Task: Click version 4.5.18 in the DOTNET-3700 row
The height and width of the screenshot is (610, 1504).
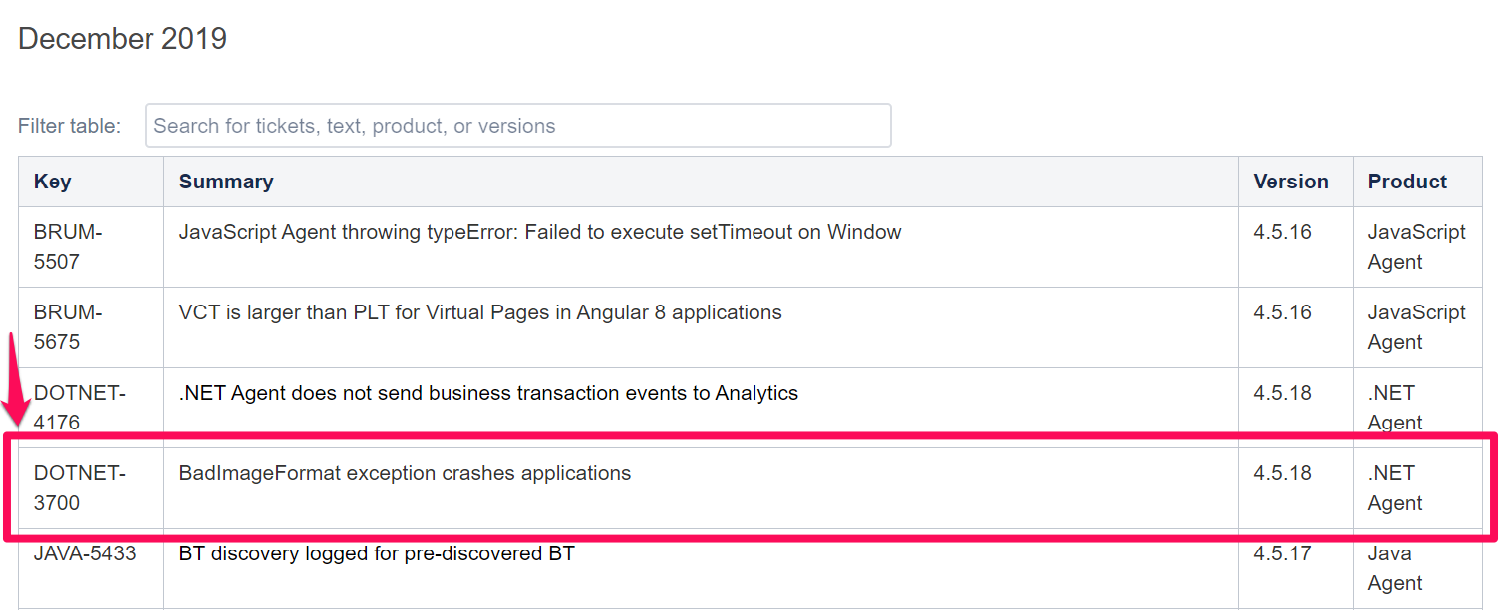Action: click(x=1282, y=473)
